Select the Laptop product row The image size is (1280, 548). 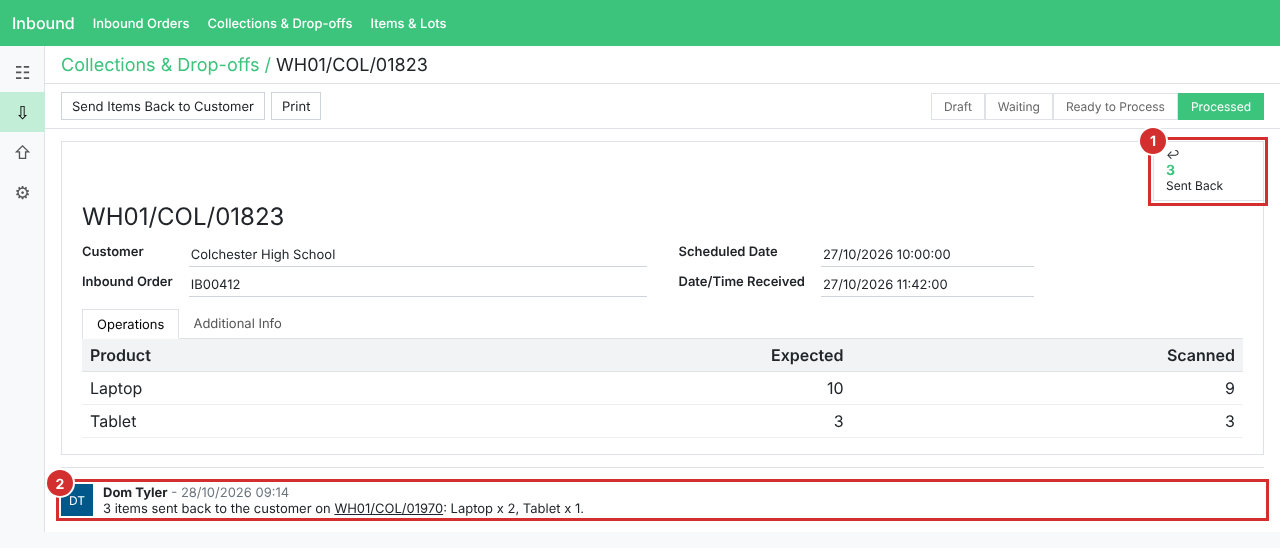click(662, 388)
